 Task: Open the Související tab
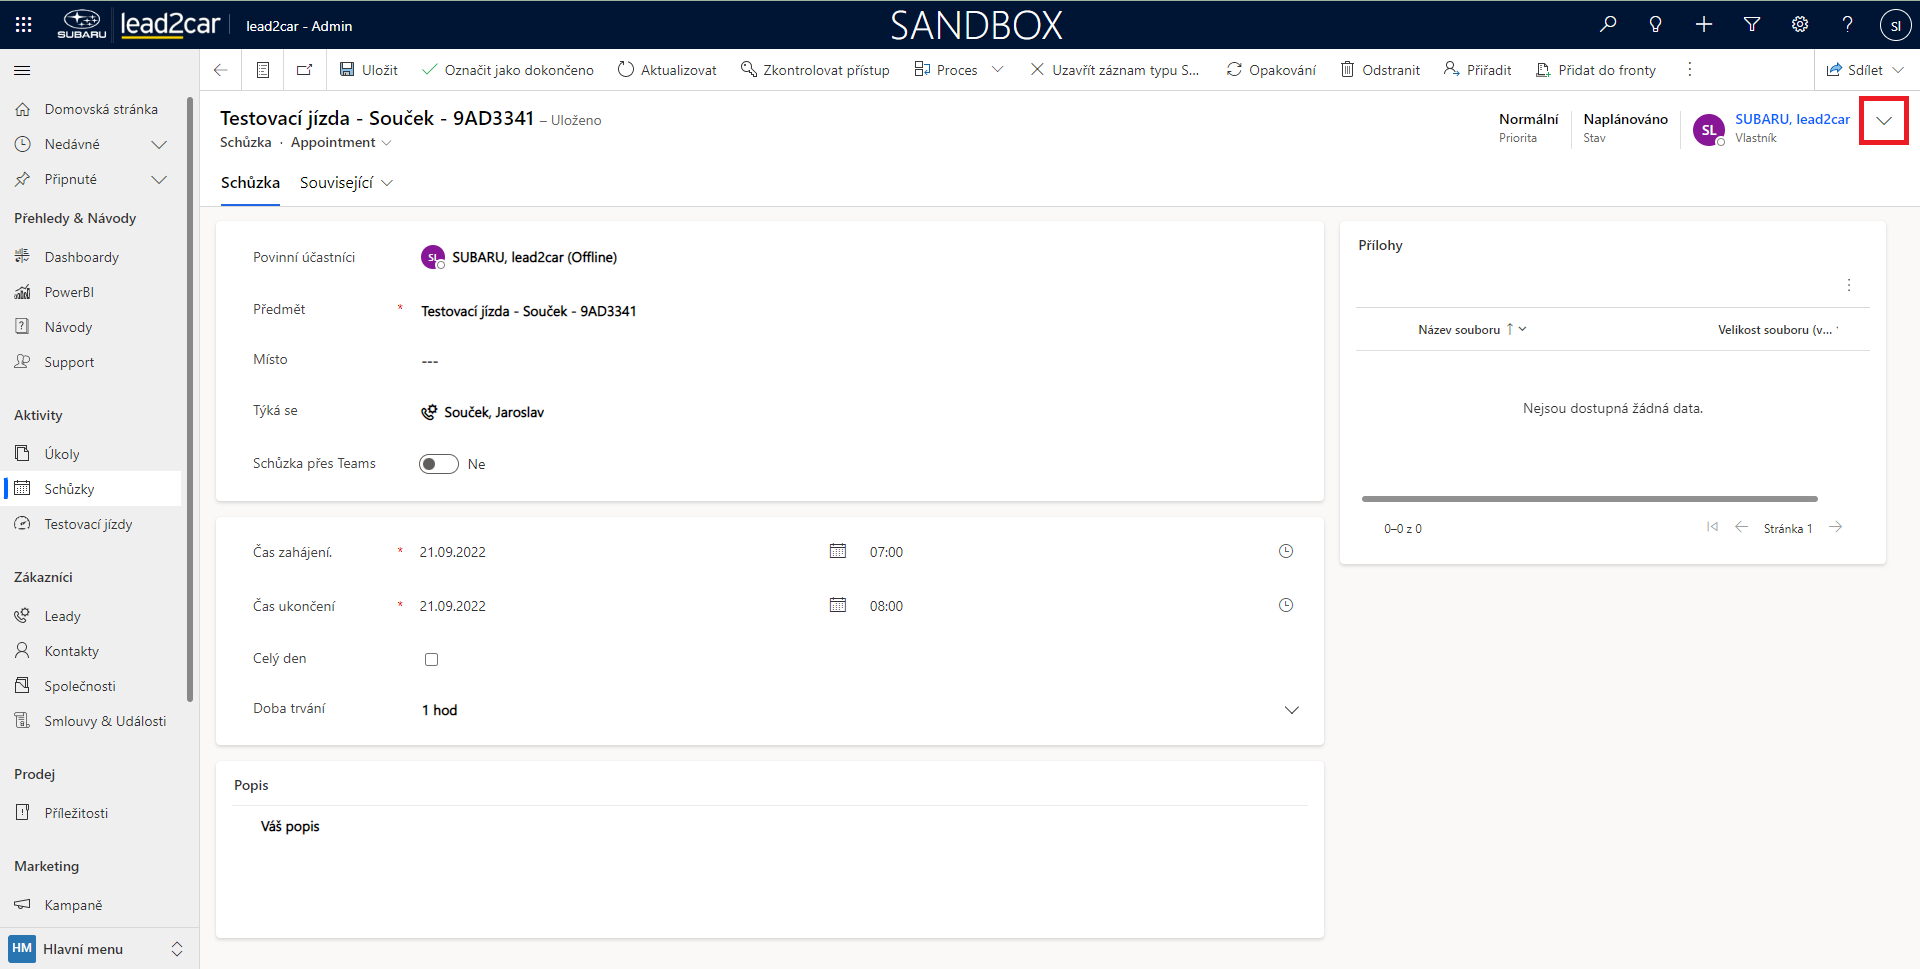pos(346,183)
